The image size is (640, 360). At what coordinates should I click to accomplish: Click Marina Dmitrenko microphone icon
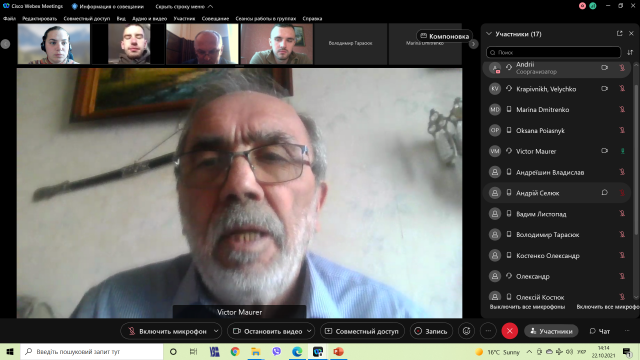[622, 109]
